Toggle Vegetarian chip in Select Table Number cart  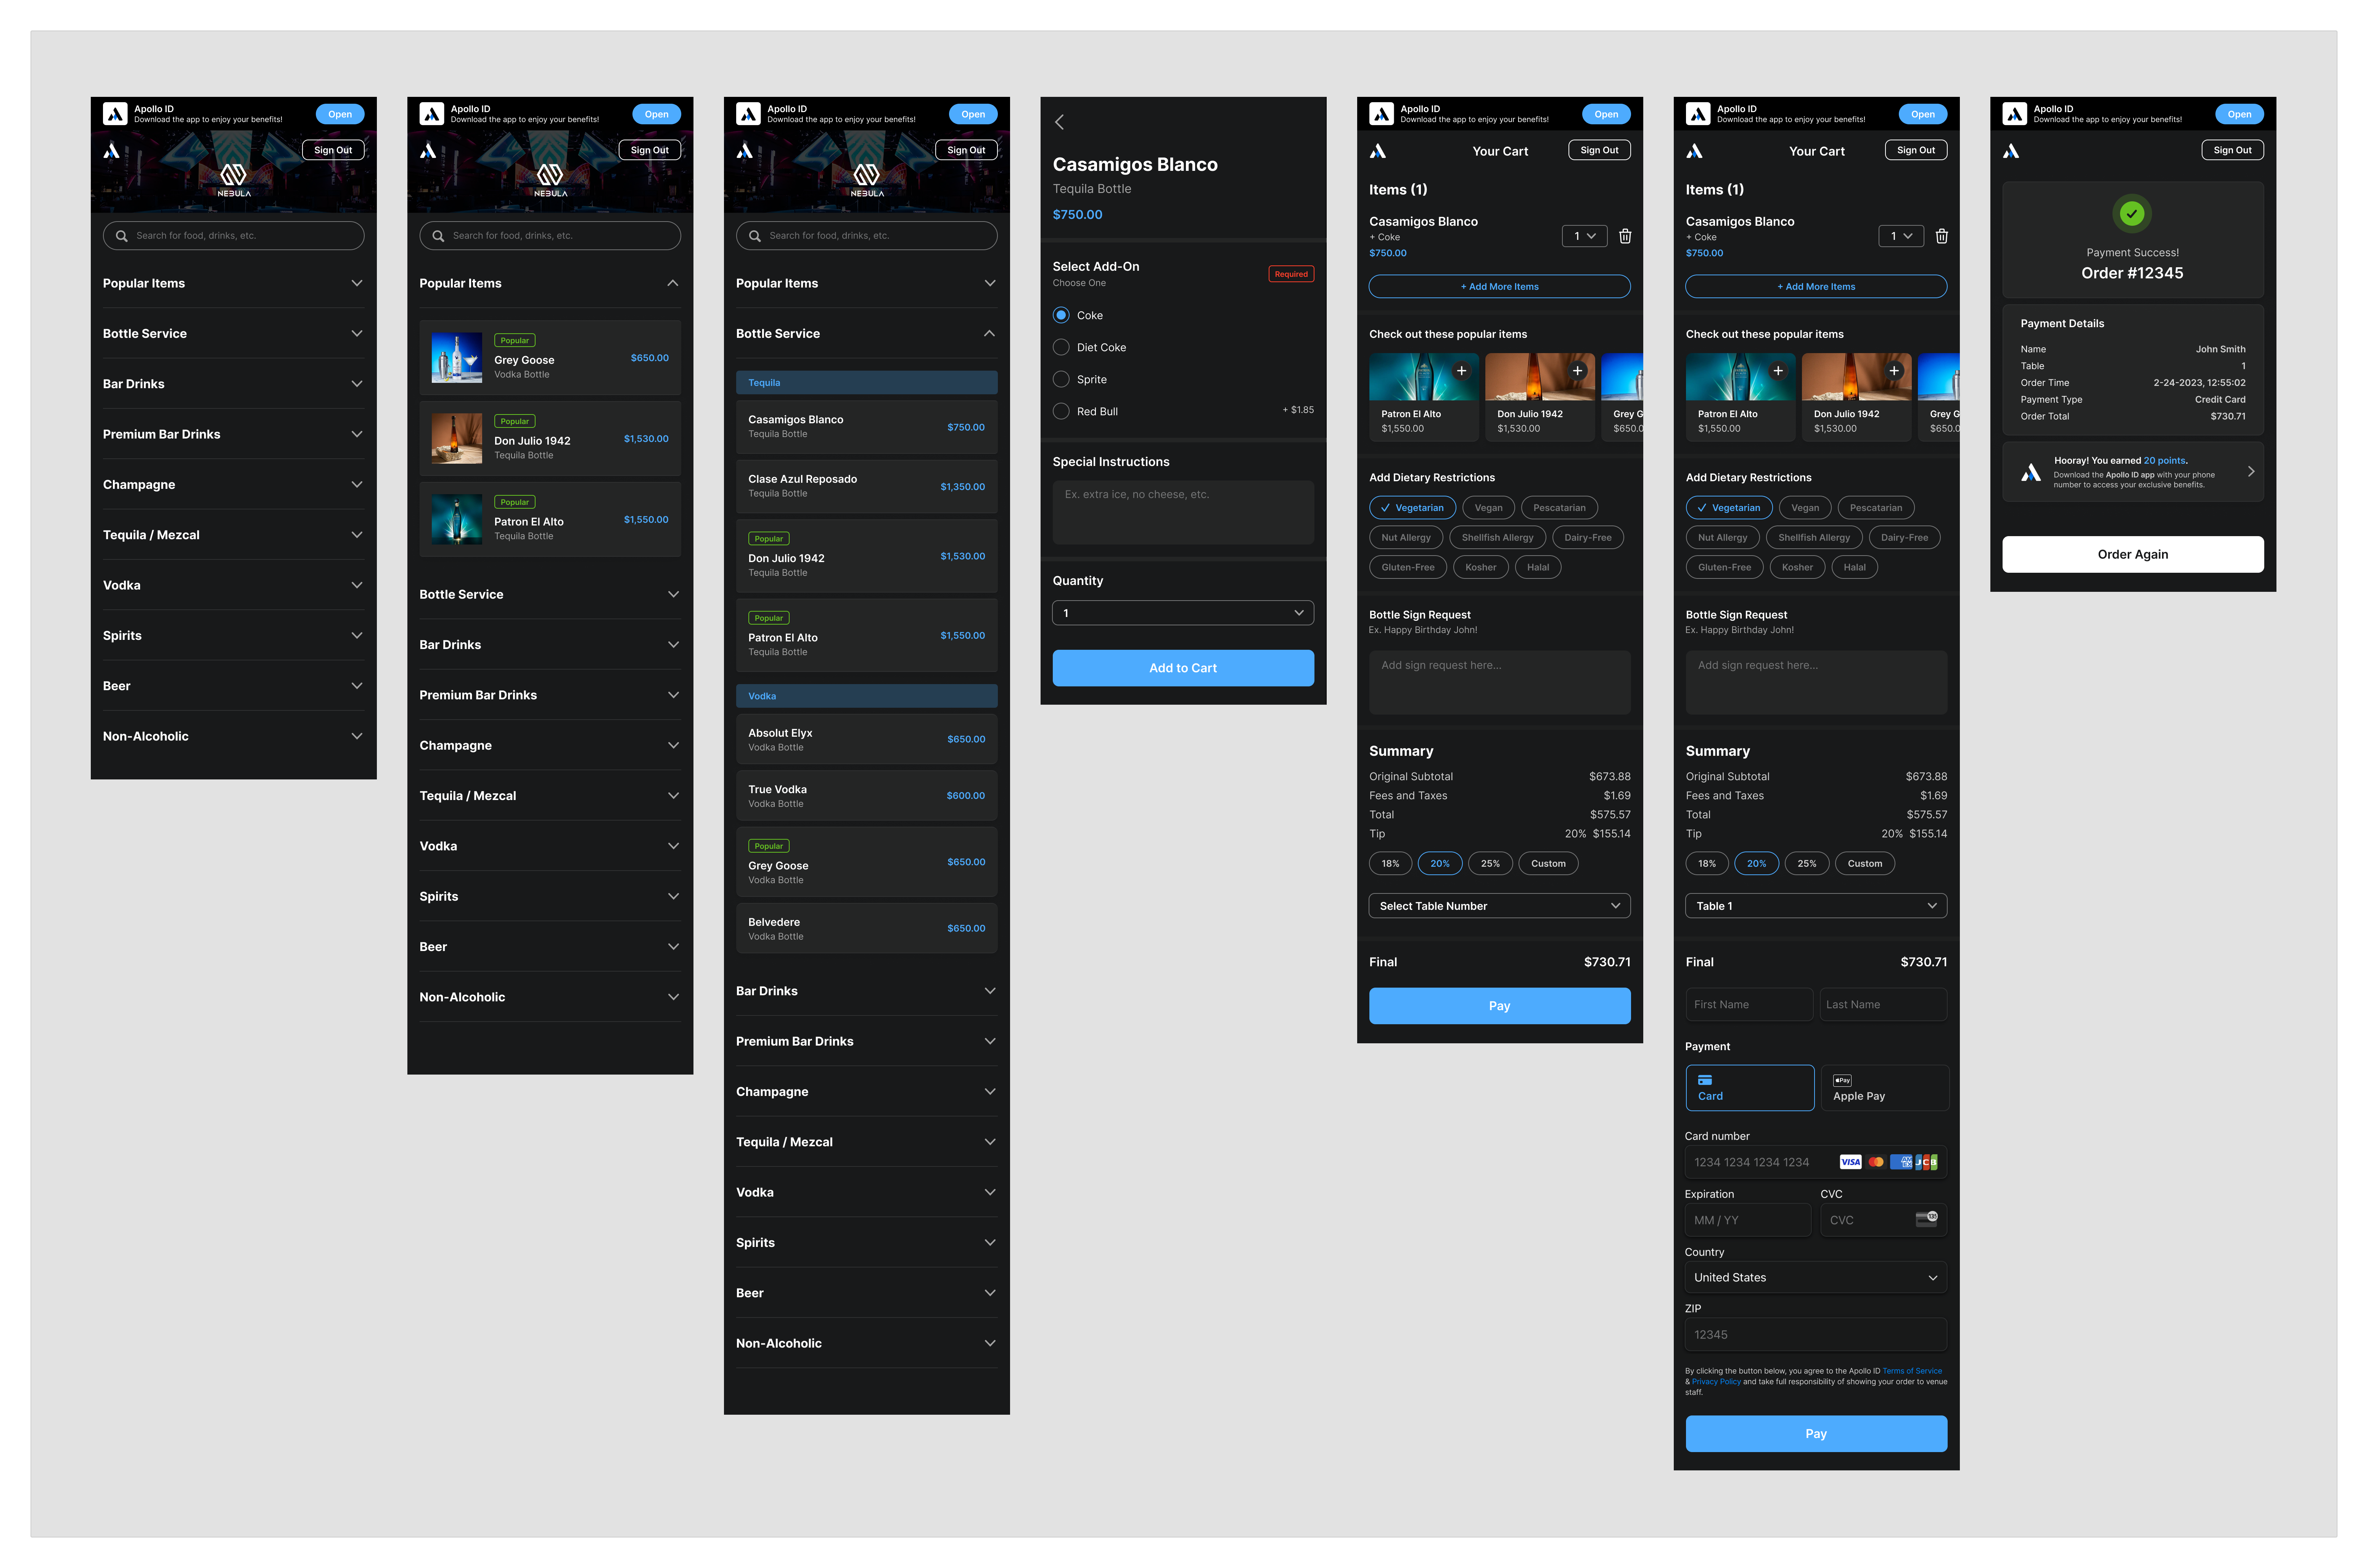(x=1412, y=508)
